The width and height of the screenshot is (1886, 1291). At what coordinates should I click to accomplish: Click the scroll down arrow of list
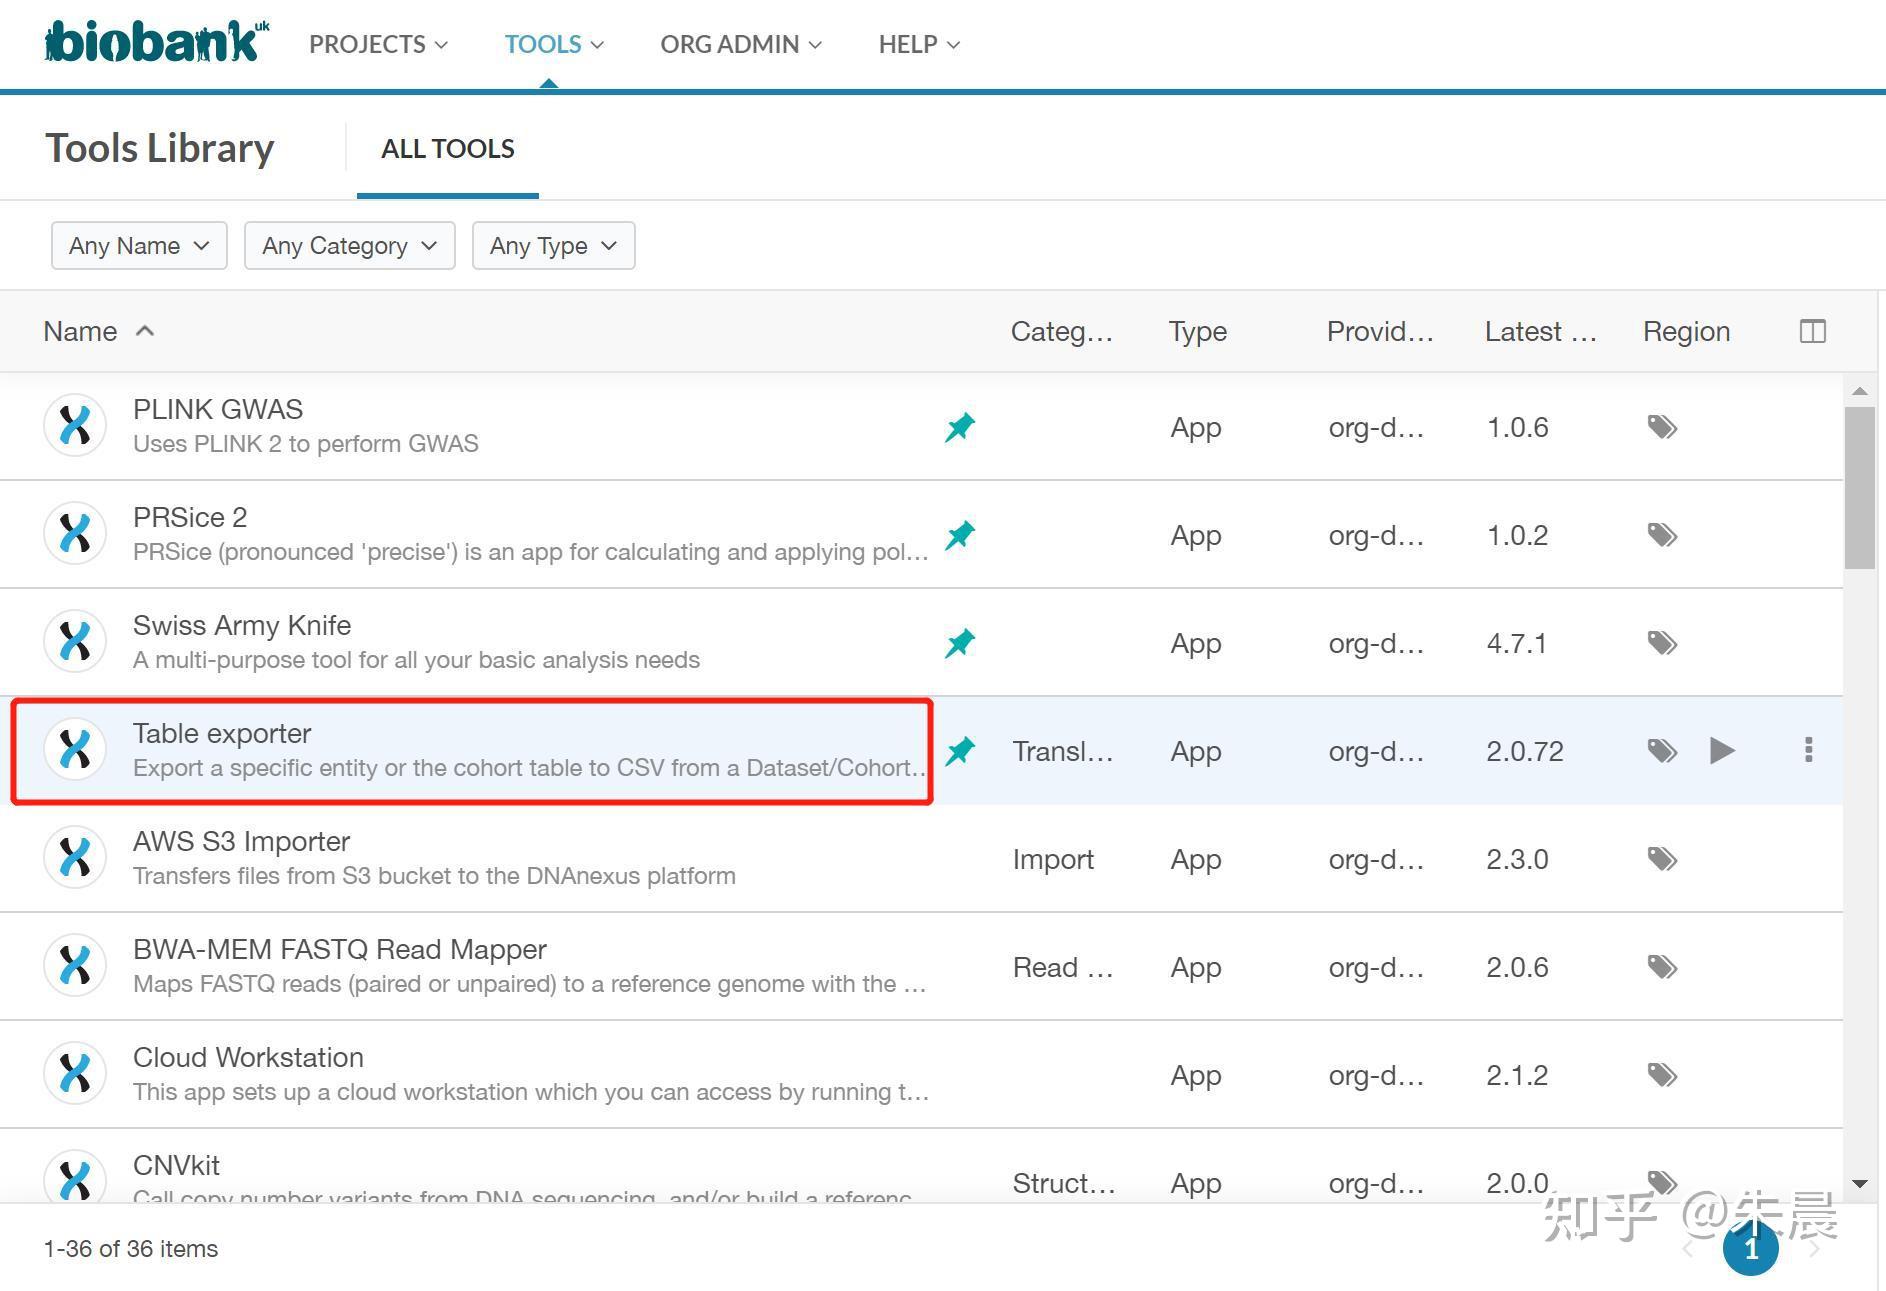[x=1860, y=1184]
